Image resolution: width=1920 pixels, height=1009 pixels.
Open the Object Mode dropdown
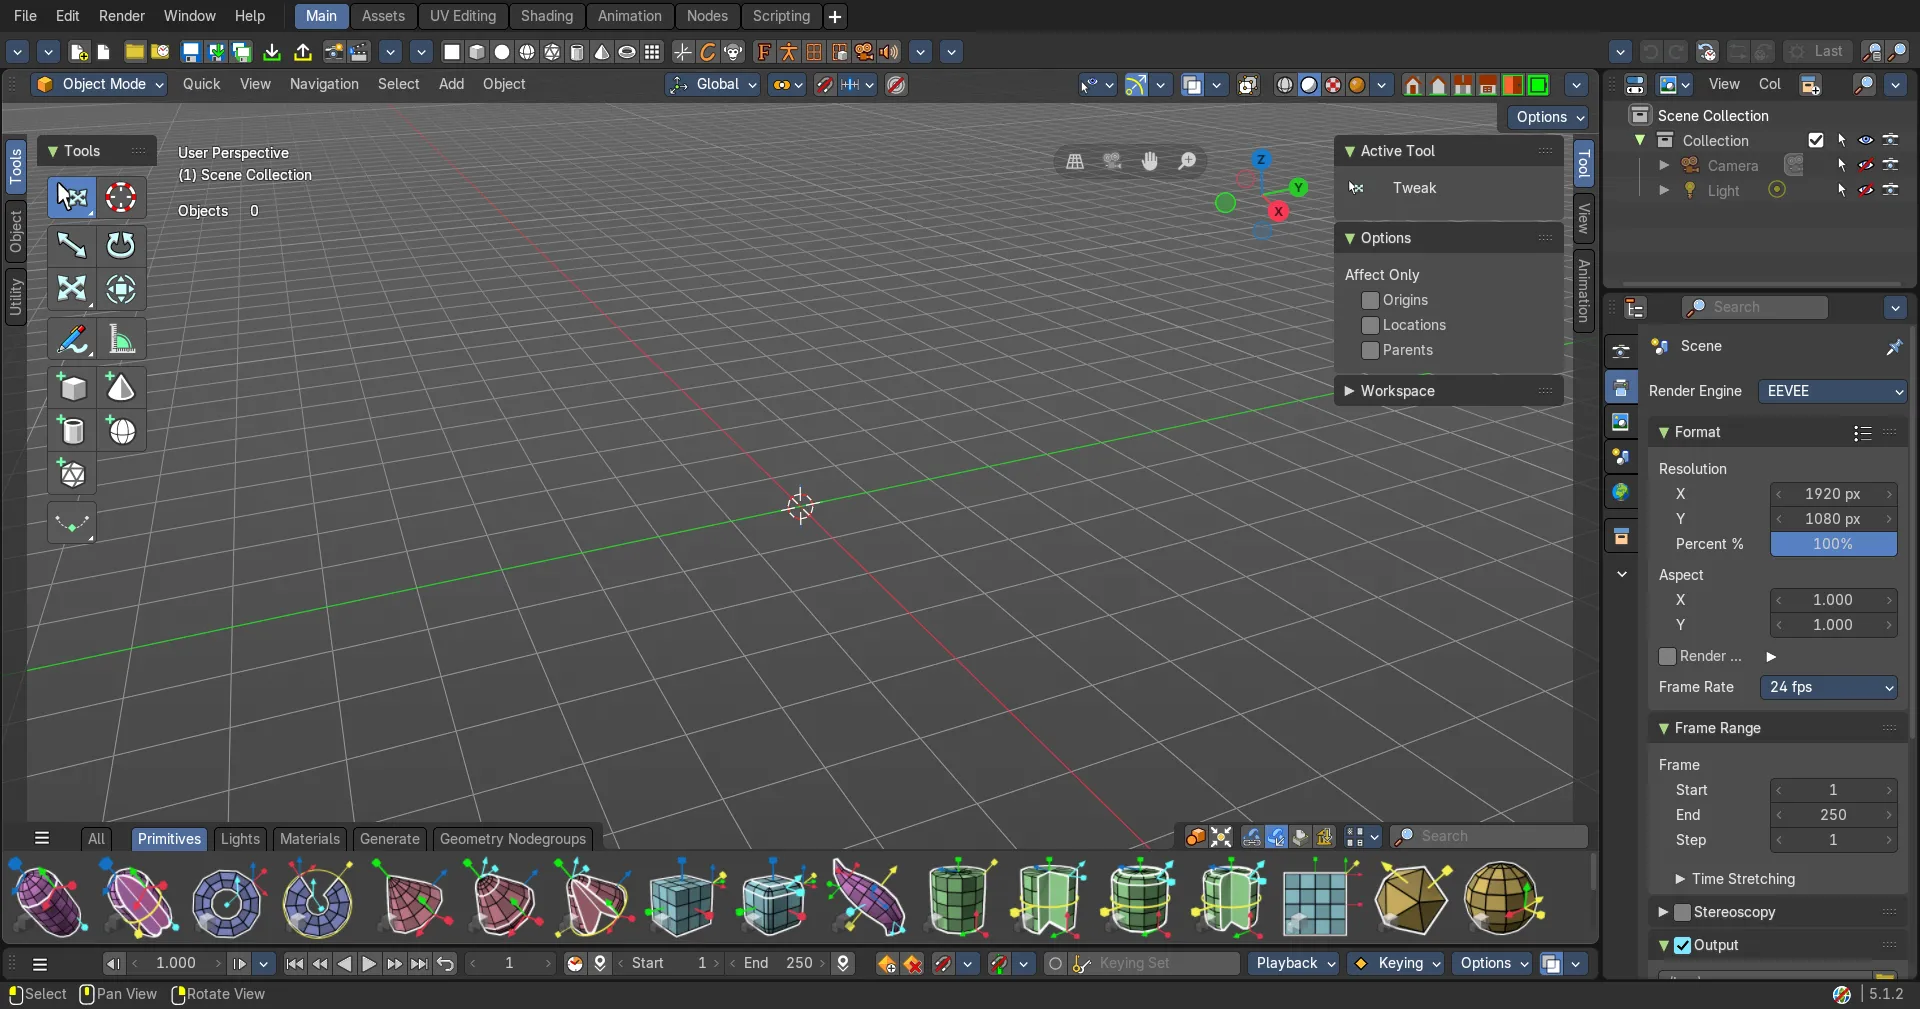(100, 84)
